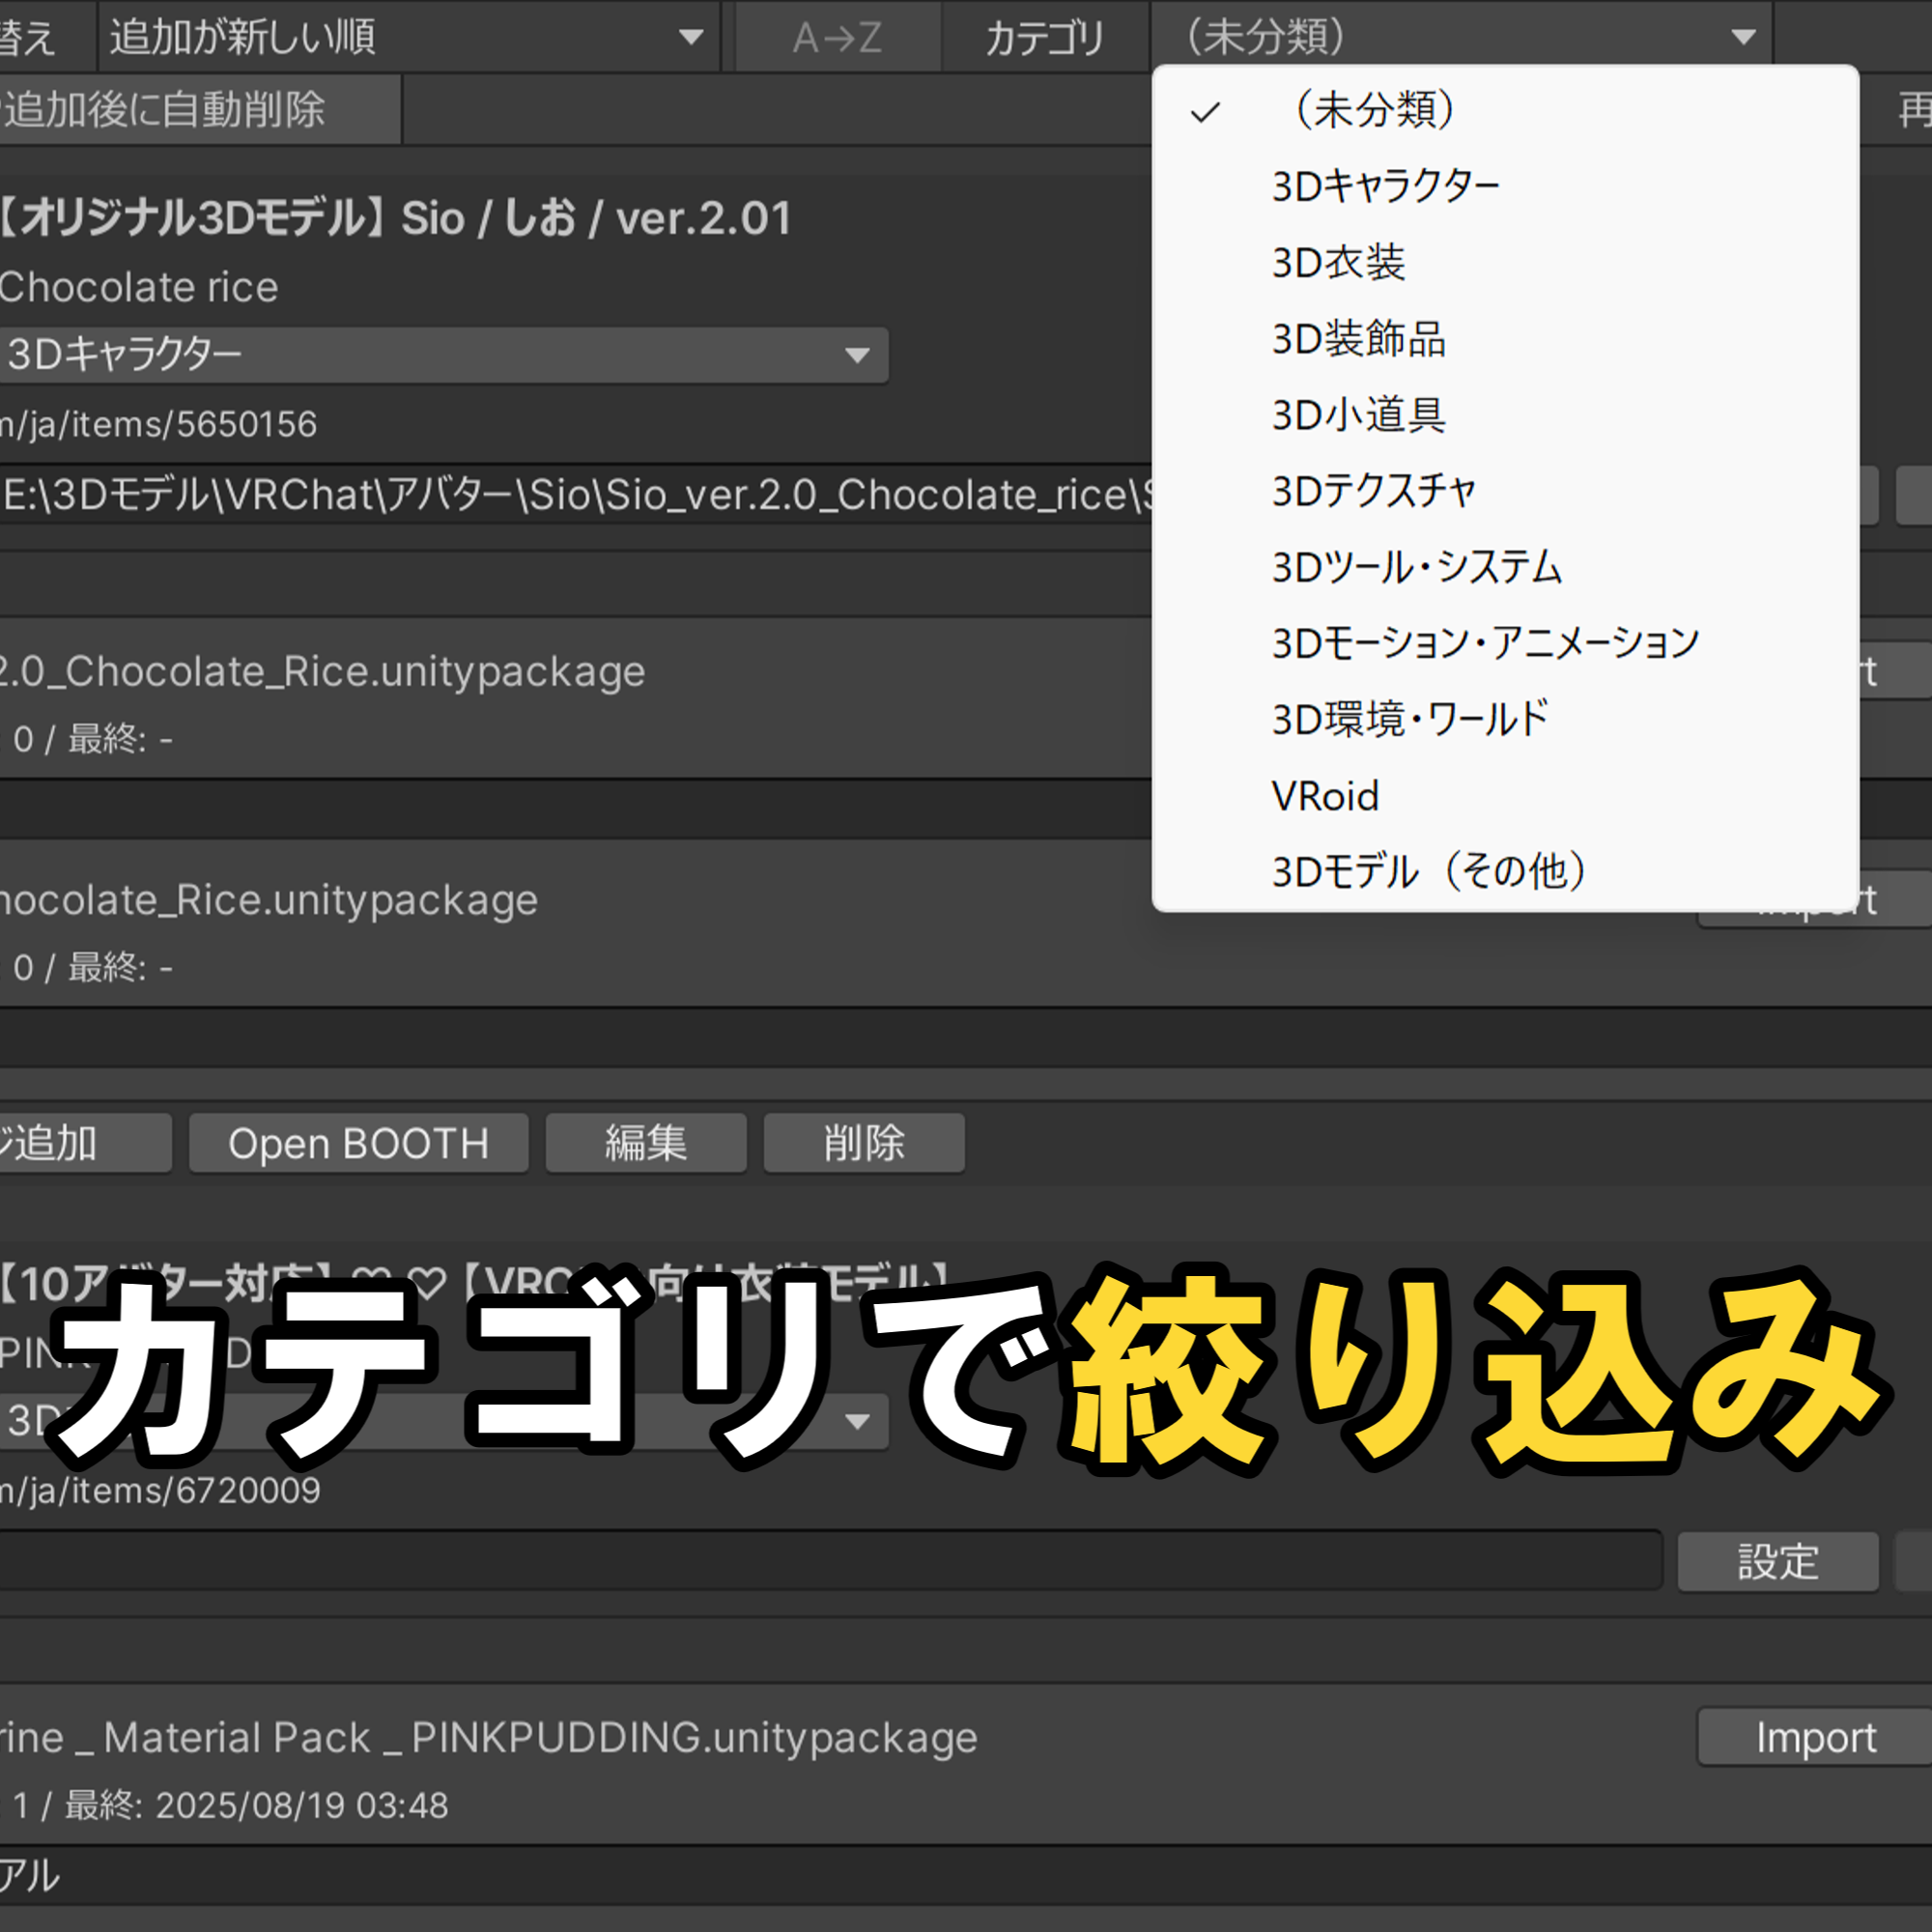Select 3Dモーション・アニメーション category

(1483, 642)
